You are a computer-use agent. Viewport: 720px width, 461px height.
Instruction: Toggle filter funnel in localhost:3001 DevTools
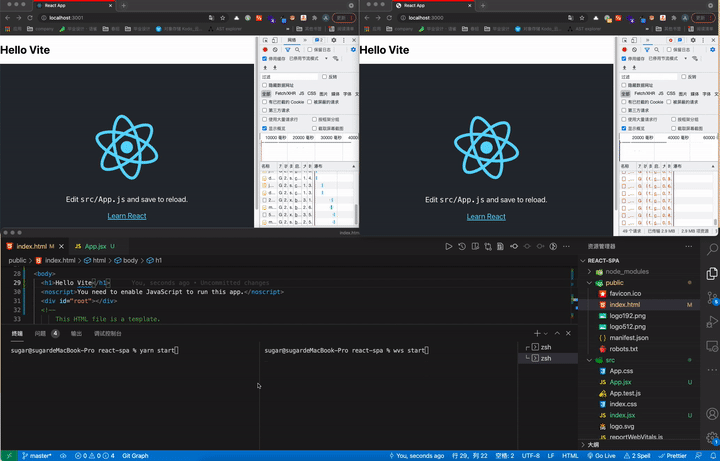pos(287,50)
